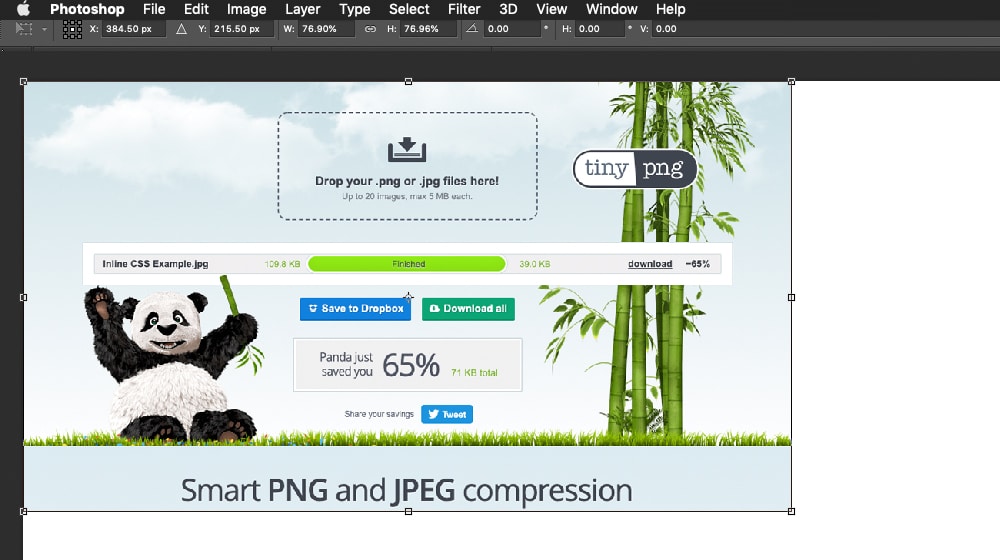This screenshot has height=560, width=1000.
Task: Open the Type menu
Action: click(355, 9)
